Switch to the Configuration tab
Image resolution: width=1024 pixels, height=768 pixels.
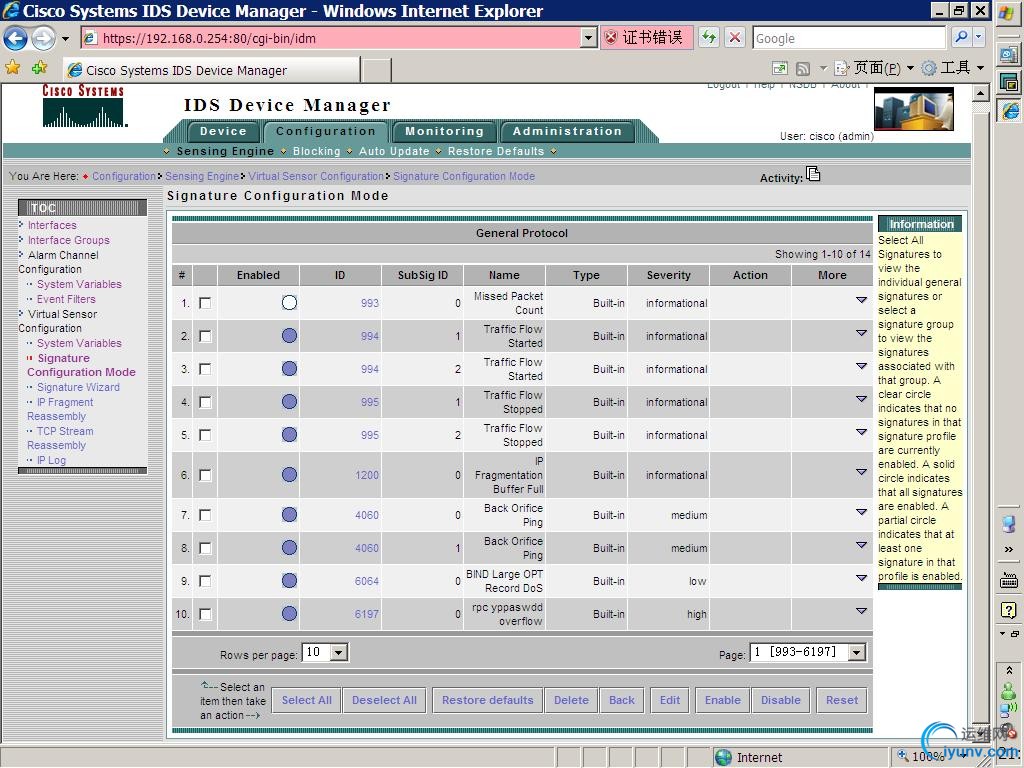(x=326, y=131)
